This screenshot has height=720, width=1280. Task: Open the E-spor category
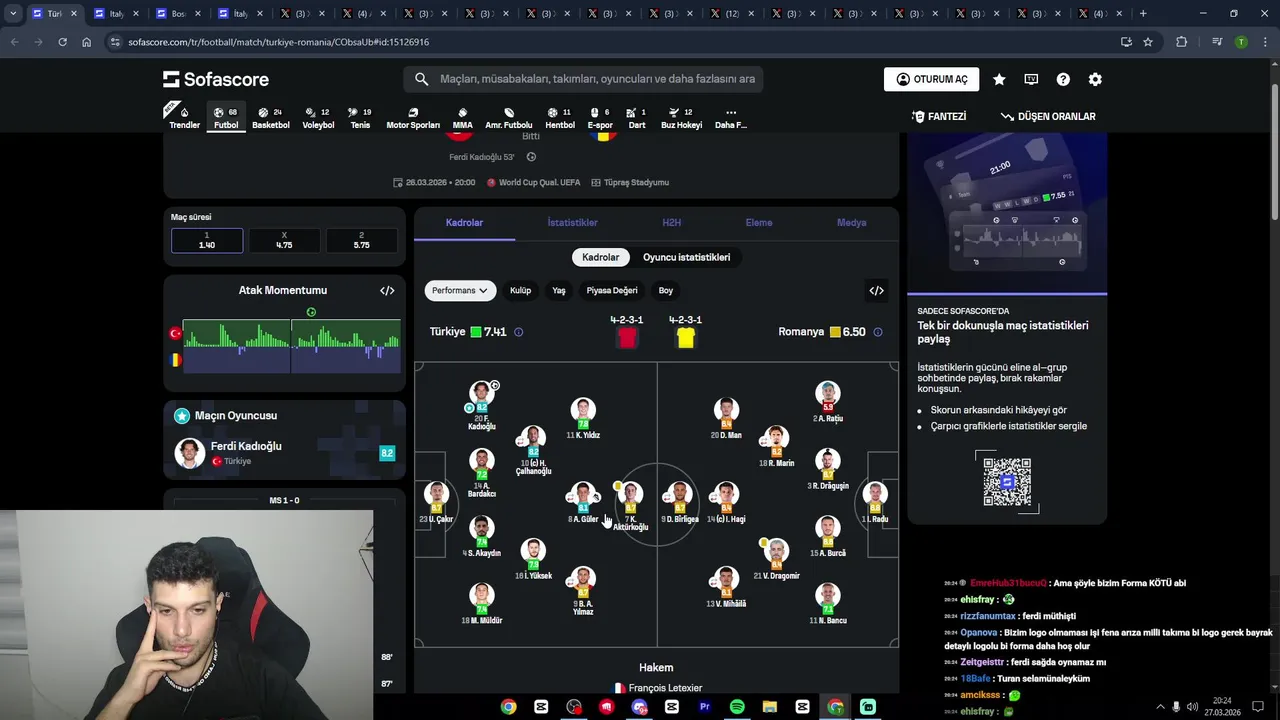click(600, 118)
